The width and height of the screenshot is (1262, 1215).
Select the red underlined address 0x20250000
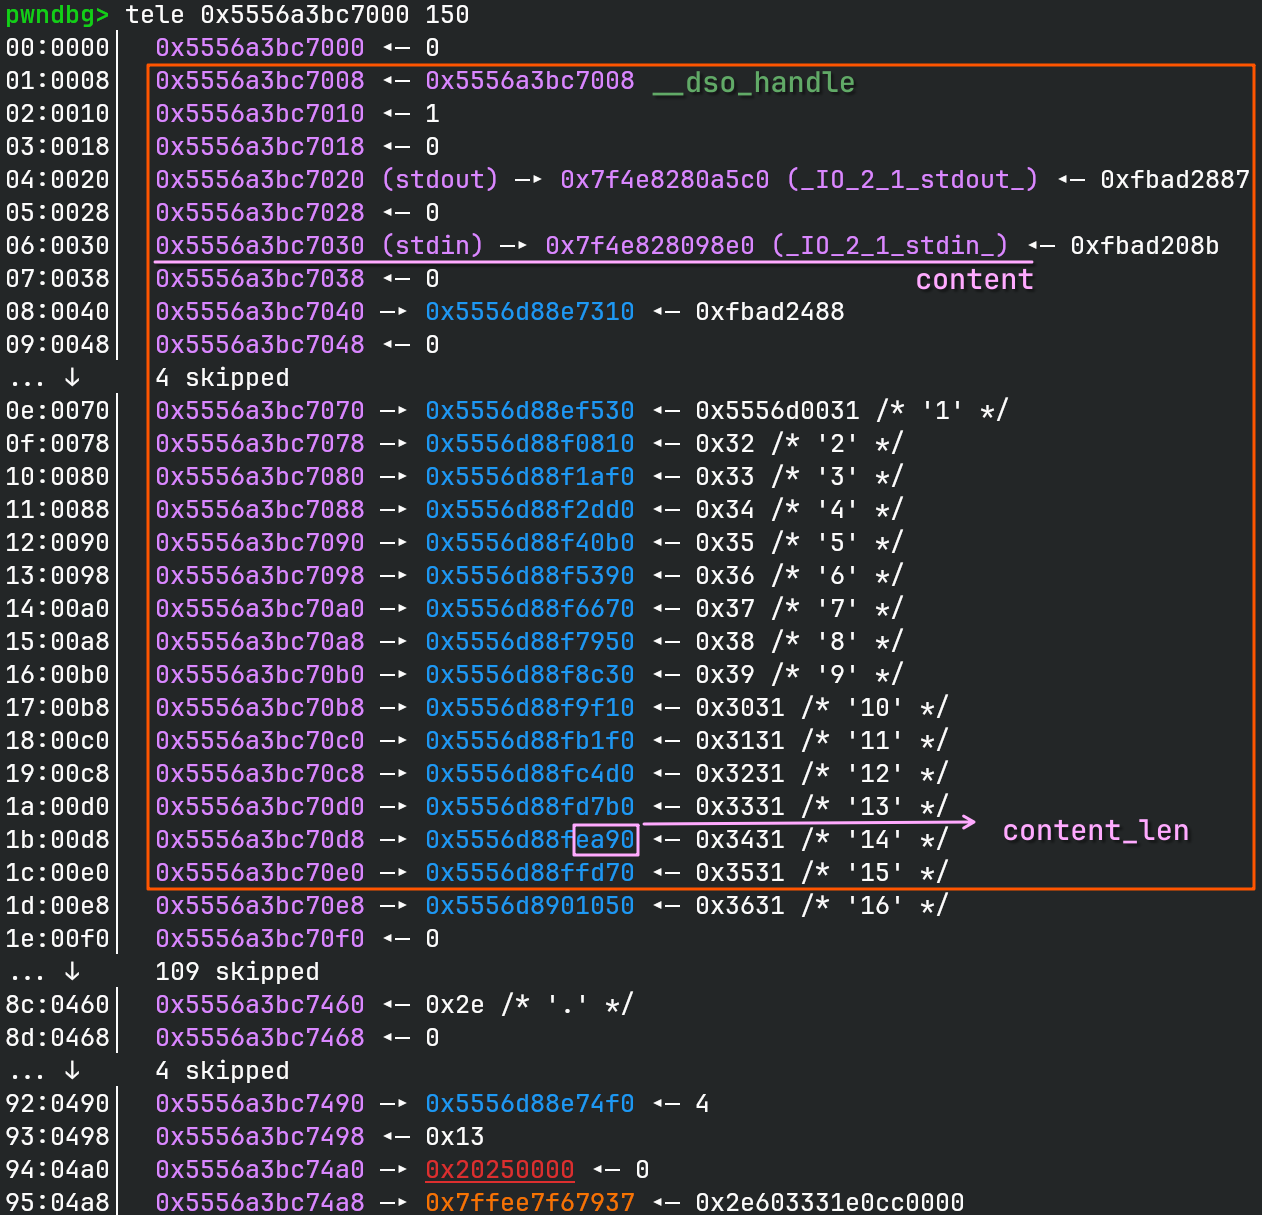(x=499, y=1170)
